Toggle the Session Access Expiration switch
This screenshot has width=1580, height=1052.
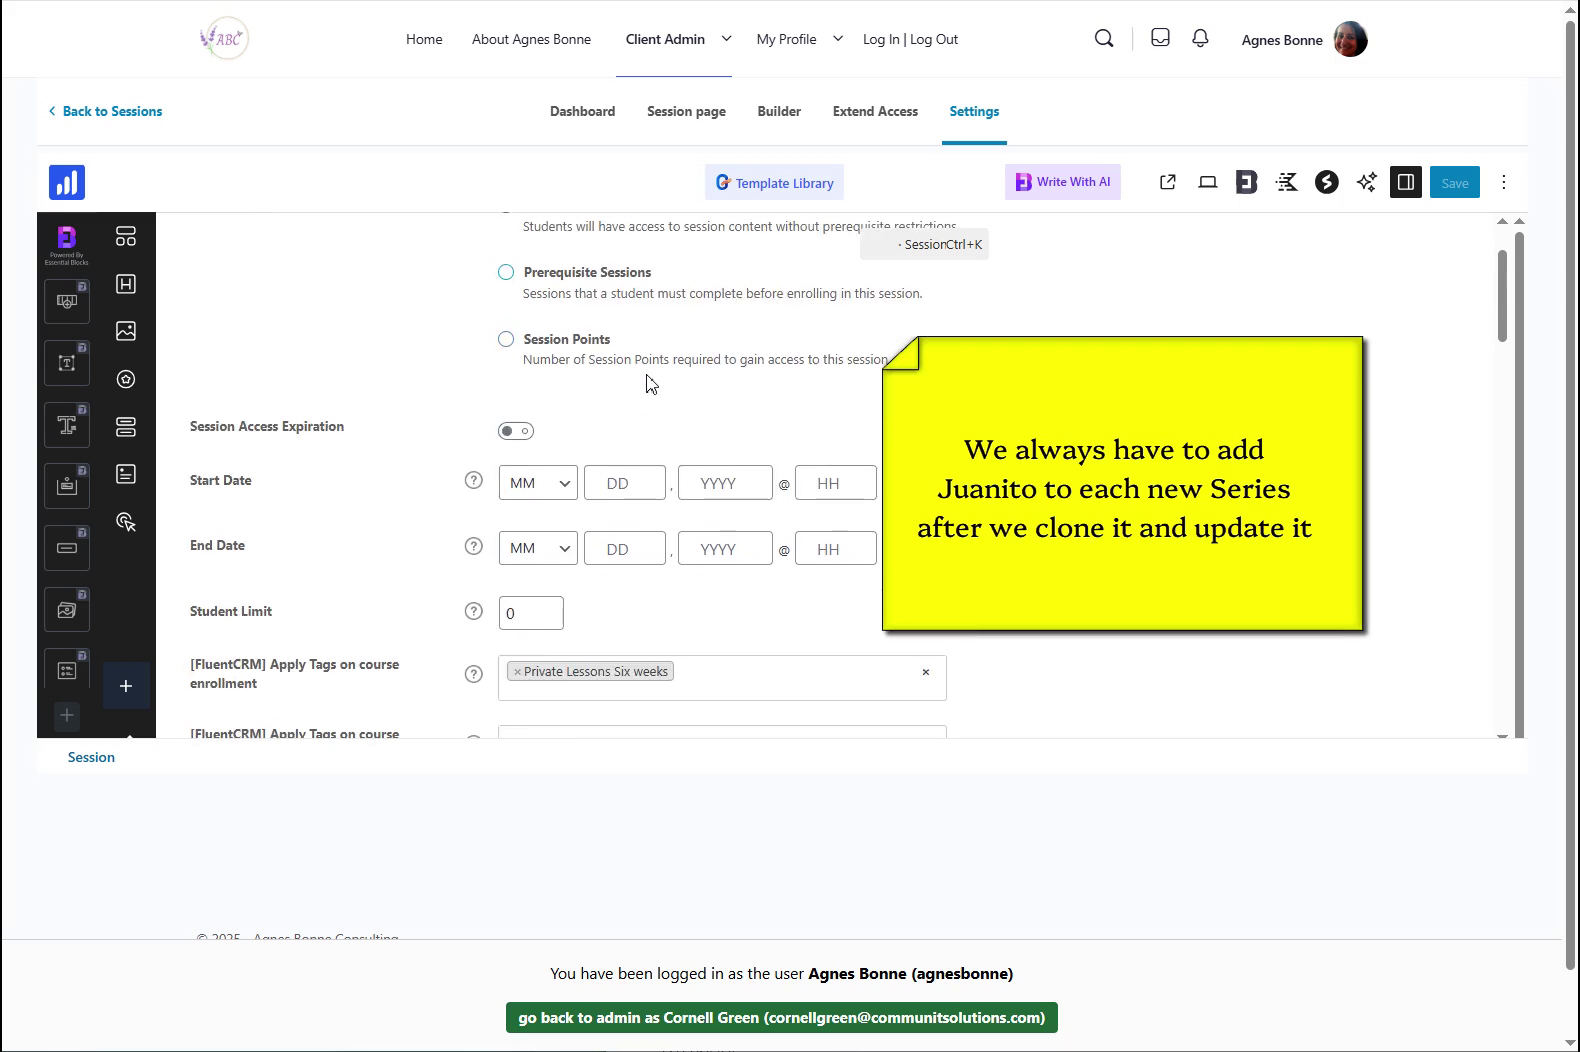pyautogui.click(x=516, y=431)
